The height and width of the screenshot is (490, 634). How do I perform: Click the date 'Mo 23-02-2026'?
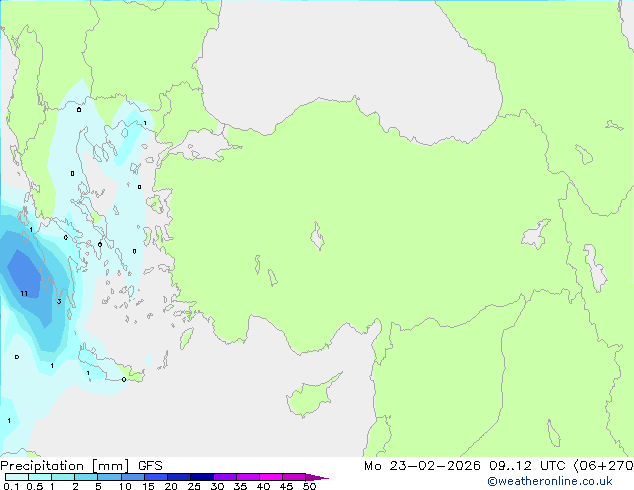tap(422, 466)
